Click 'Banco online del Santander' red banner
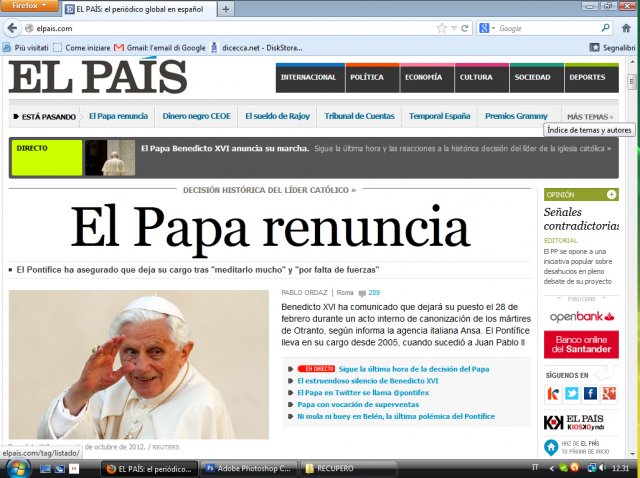 [x=581, y=345]
